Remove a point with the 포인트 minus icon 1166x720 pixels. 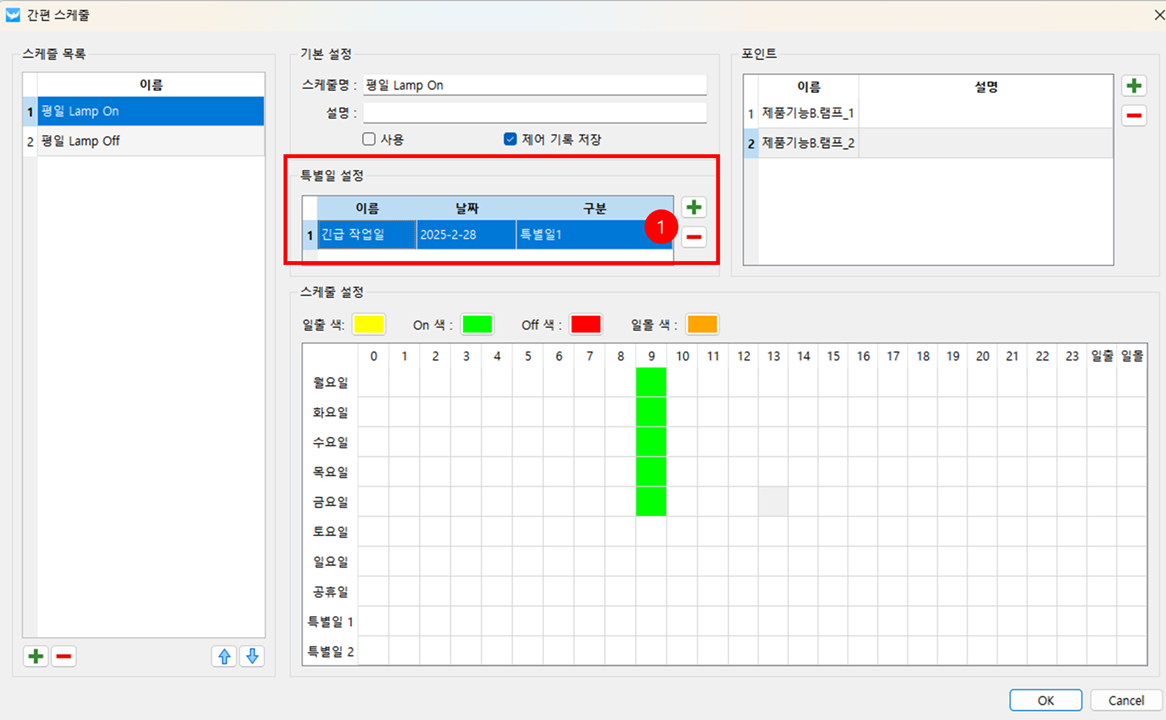(x=1134, y=116)
